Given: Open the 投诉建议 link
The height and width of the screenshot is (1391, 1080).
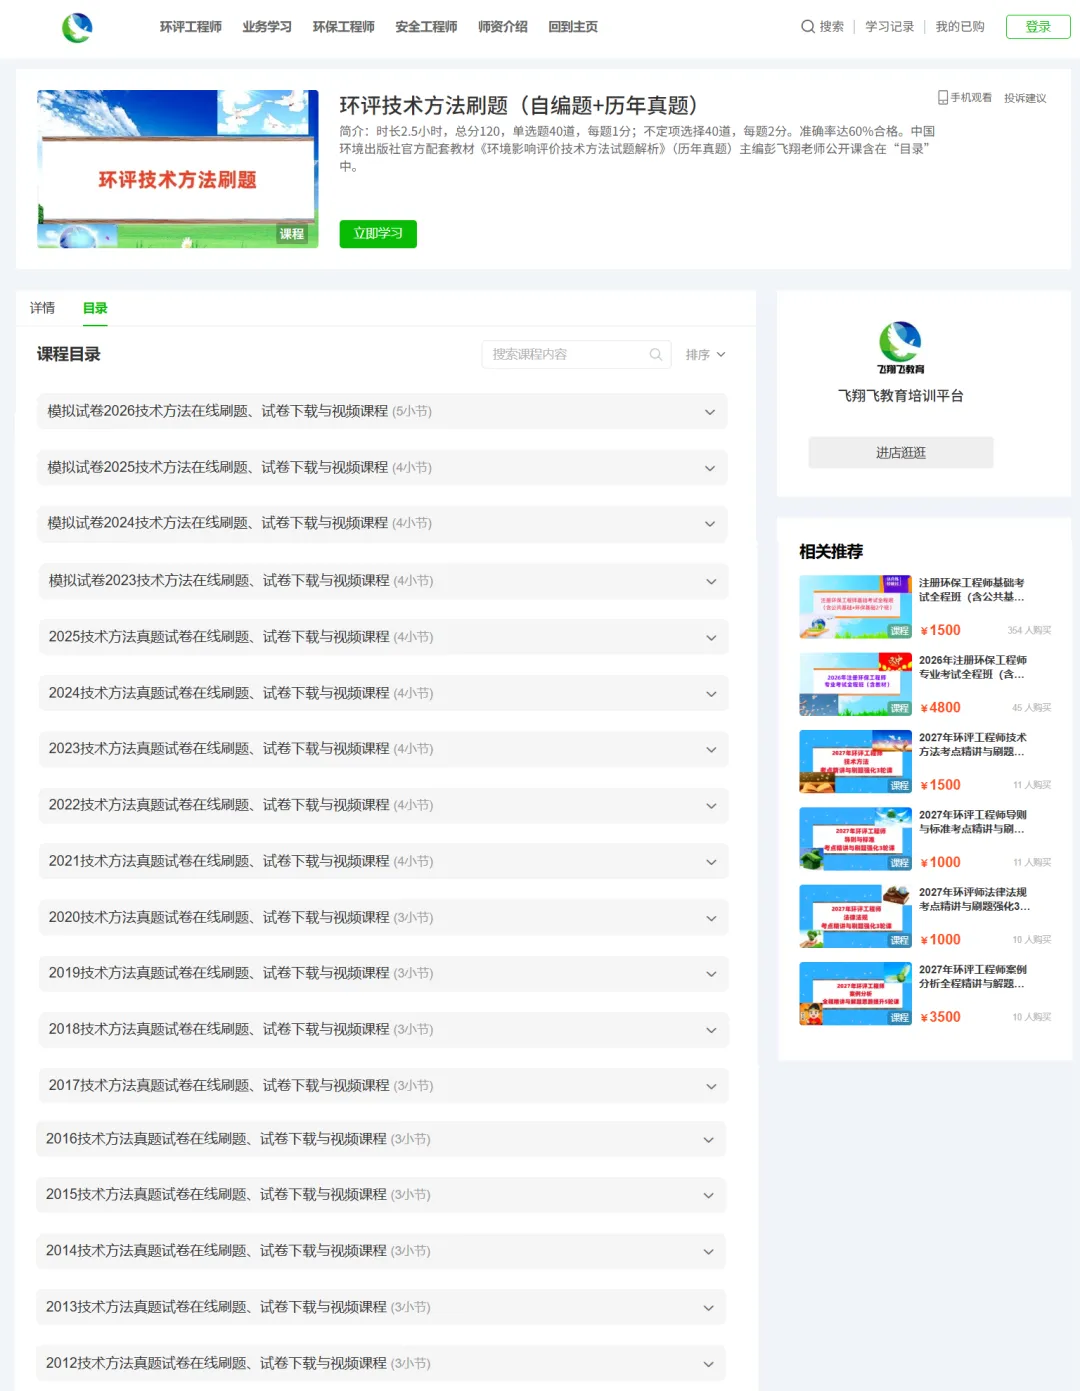Looking at the screenshot, I should point(1025,98).
